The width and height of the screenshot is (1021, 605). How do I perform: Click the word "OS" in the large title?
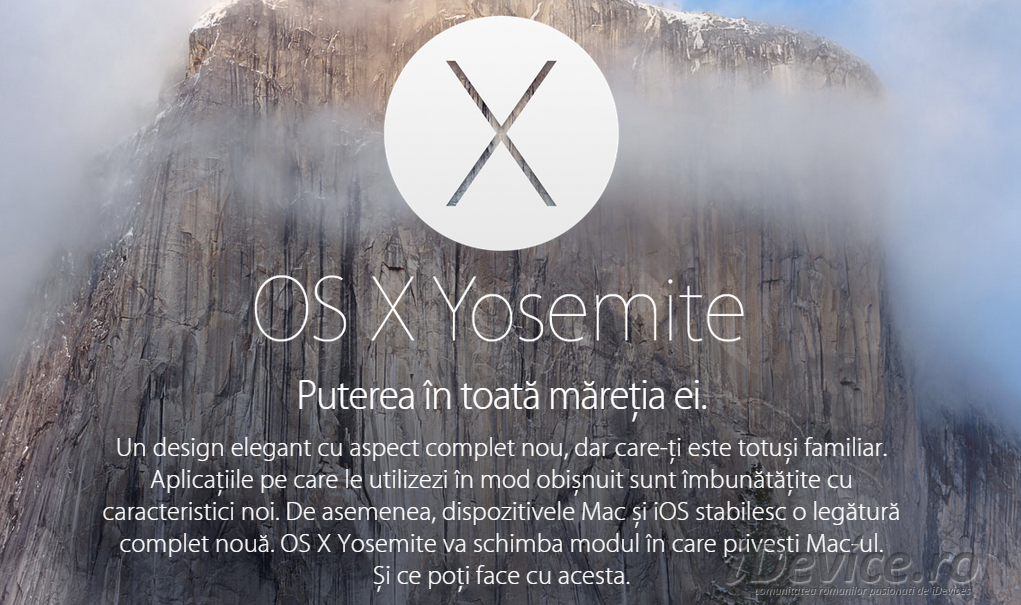(x=300, y=311)
